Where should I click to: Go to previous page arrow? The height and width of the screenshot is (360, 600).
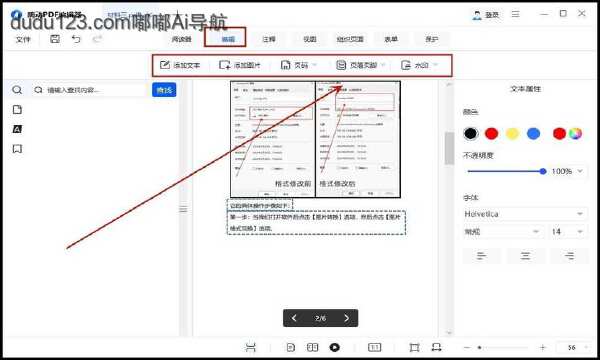(294, 318)
